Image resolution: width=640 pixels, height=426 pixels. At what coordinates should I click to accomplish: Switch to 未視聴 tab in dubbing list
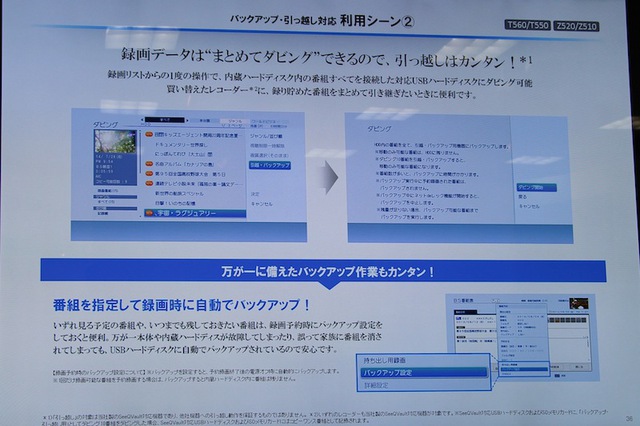coord(205,121)
